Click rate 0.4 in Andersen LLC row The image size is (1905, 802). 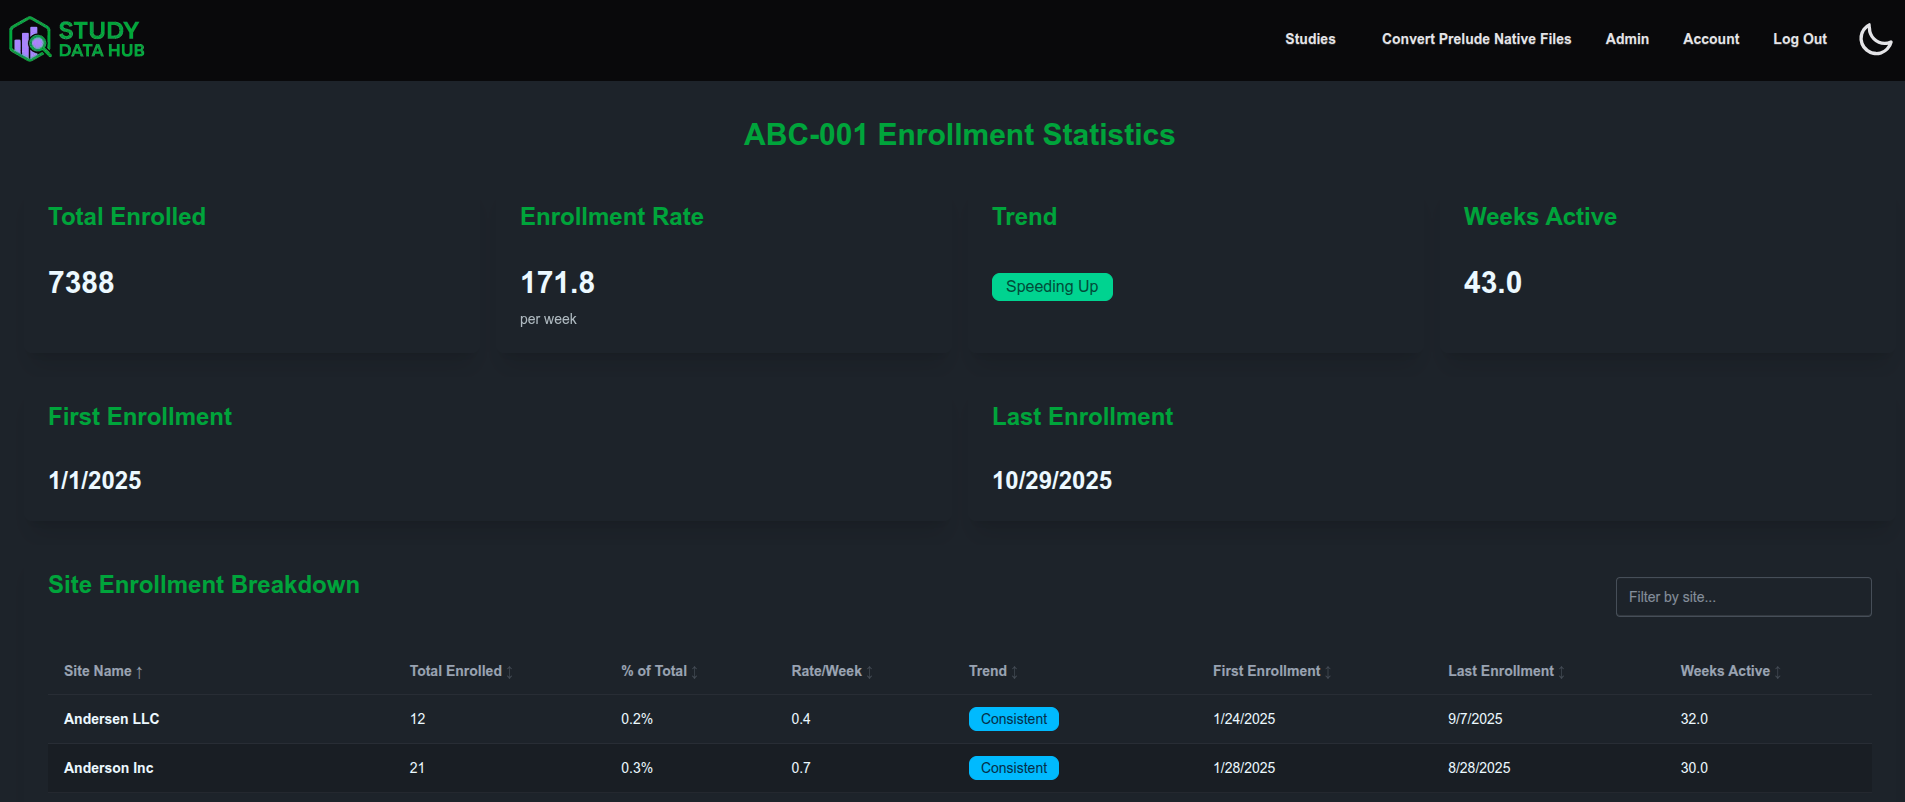pyautogui.click(x=801, y=719)
